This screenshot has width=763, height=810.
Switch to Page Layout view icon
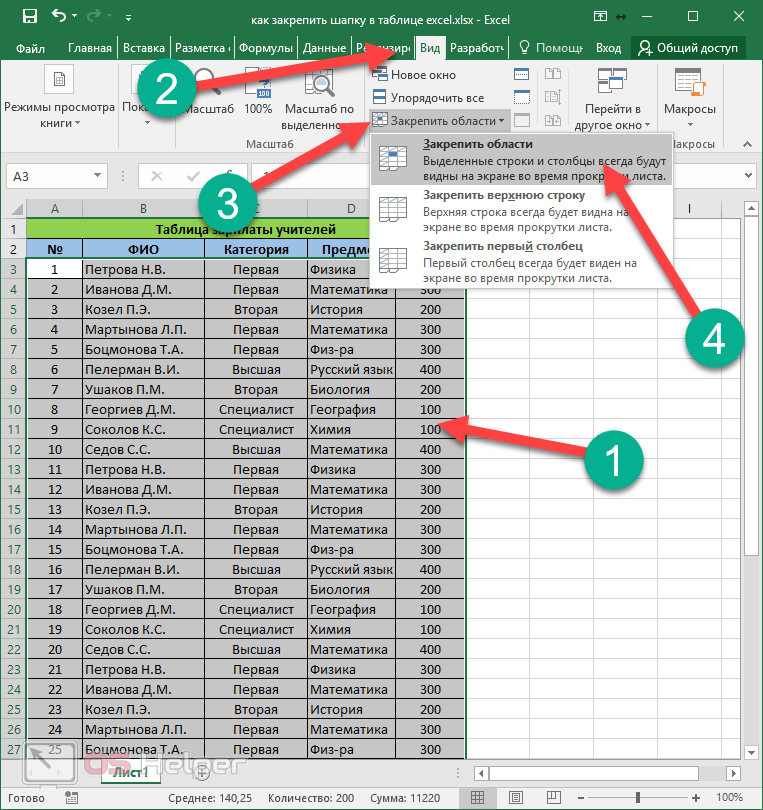click(516, 798)
